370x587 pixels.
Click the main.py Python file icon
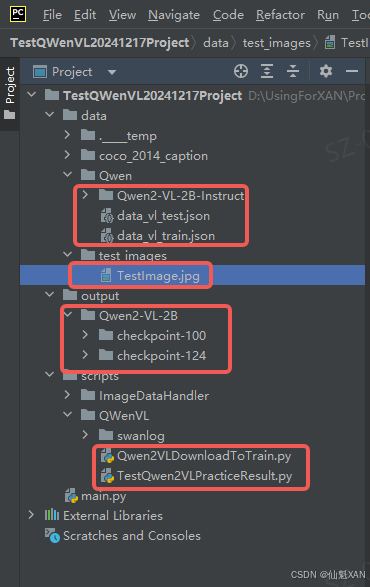tap(72, 496)
